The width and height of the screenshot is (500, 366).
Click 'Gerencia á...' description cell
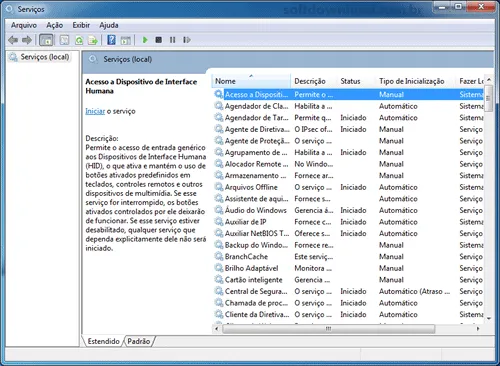(x=314, y=210)
